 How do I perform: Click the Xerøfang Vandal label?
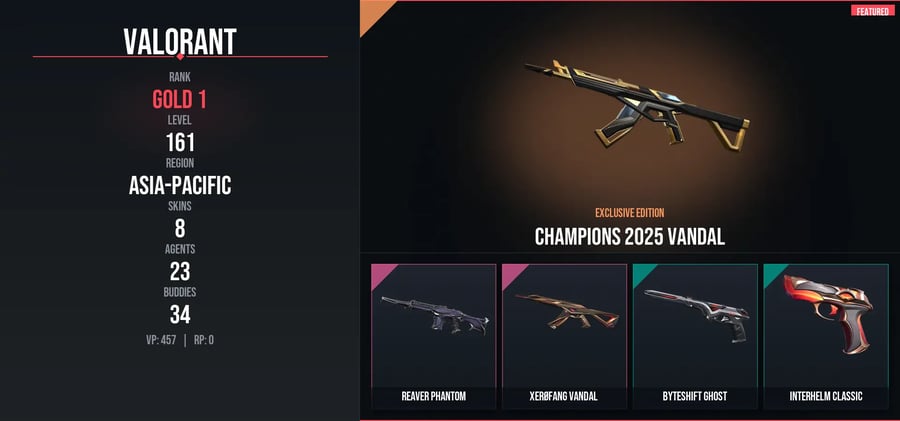(x=564, y=396)
